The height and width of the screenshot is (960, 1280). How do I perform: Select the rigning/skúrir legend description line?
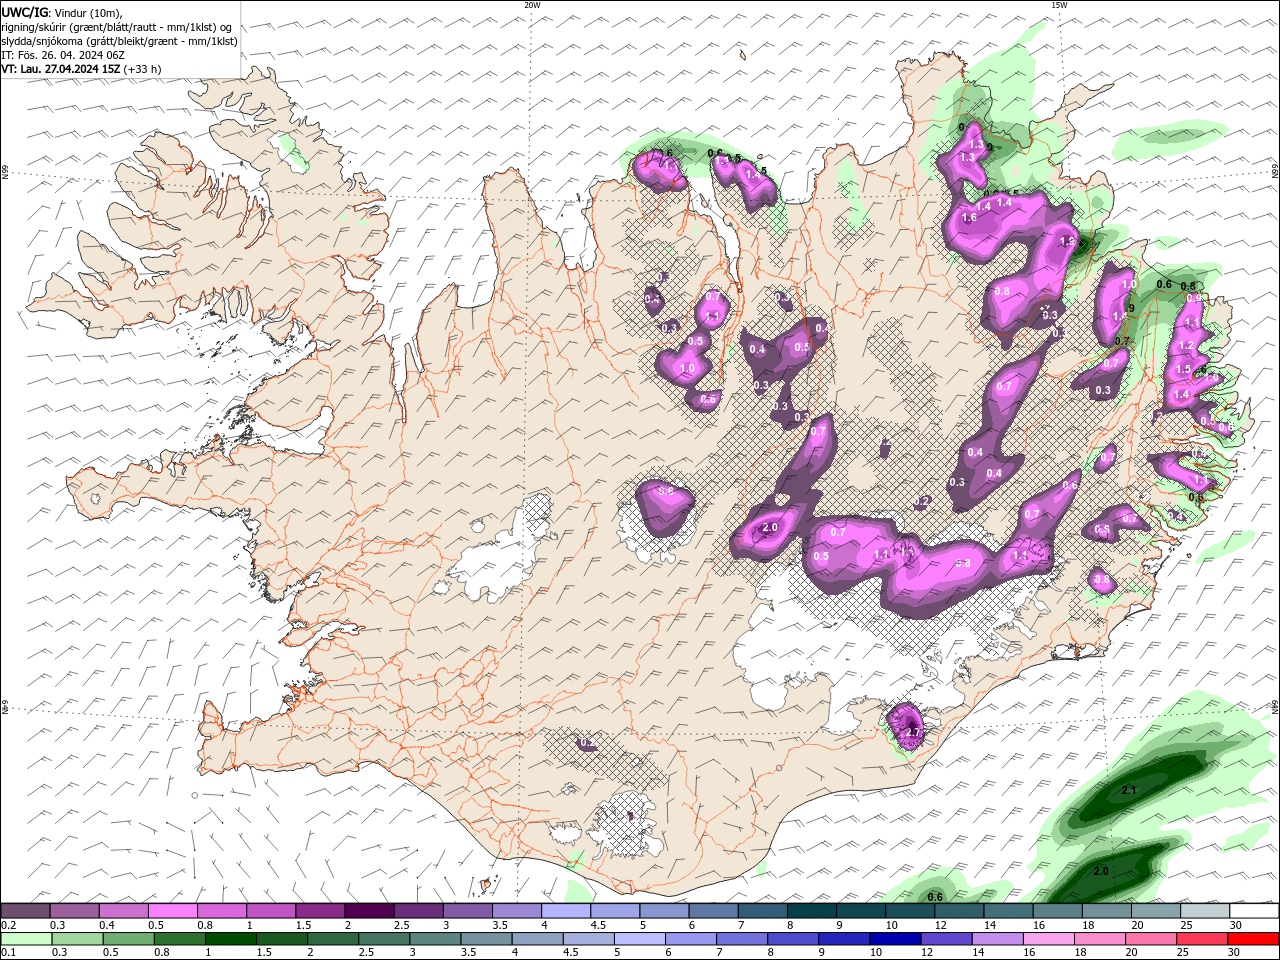(x=117, y=27)
